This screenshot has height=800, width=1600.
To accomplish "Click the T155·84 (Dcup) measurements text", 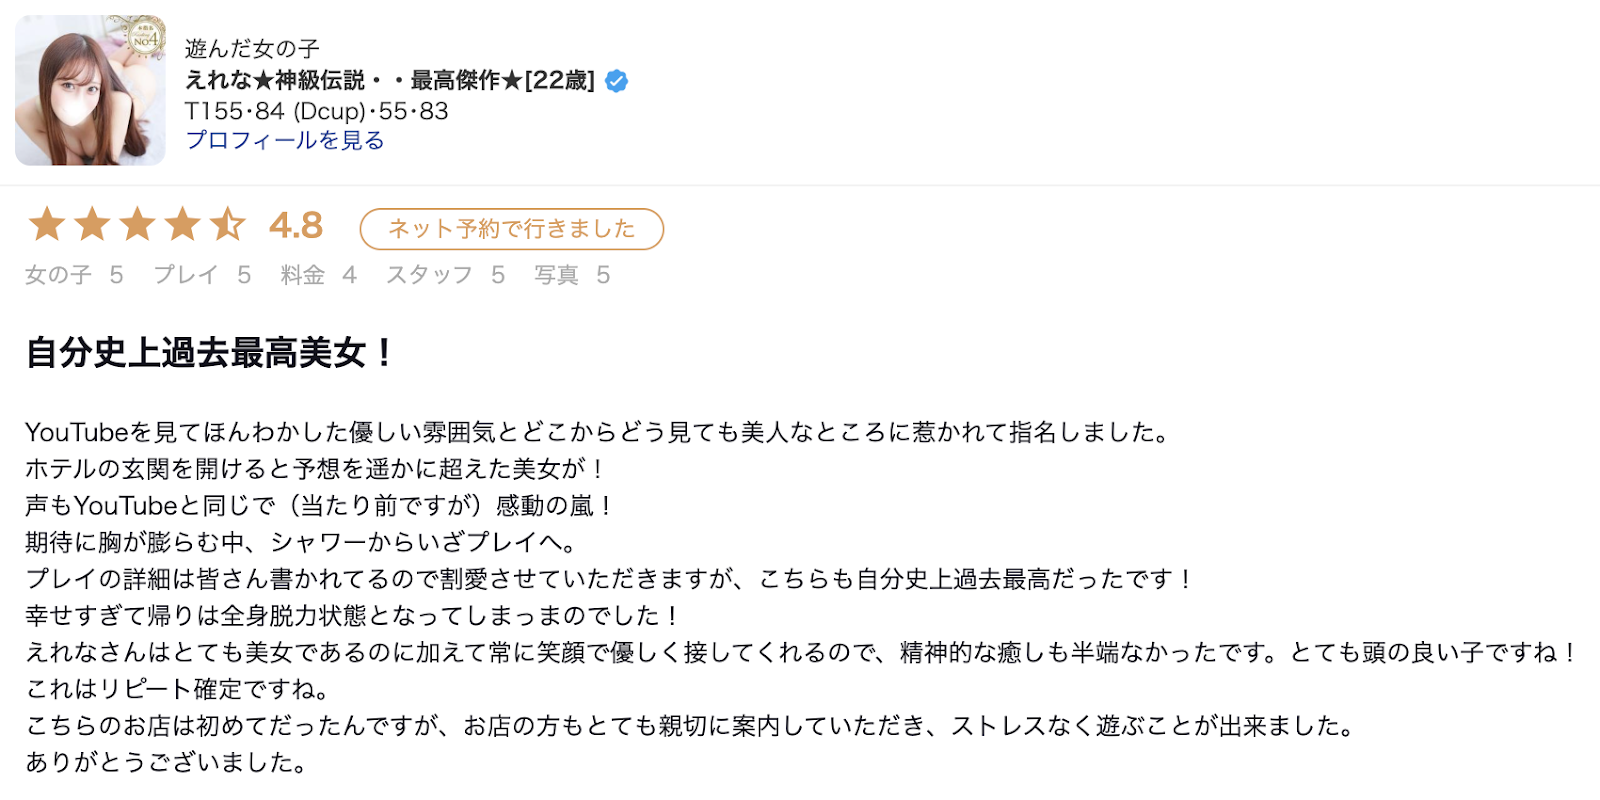I will (x=317, y=111).
